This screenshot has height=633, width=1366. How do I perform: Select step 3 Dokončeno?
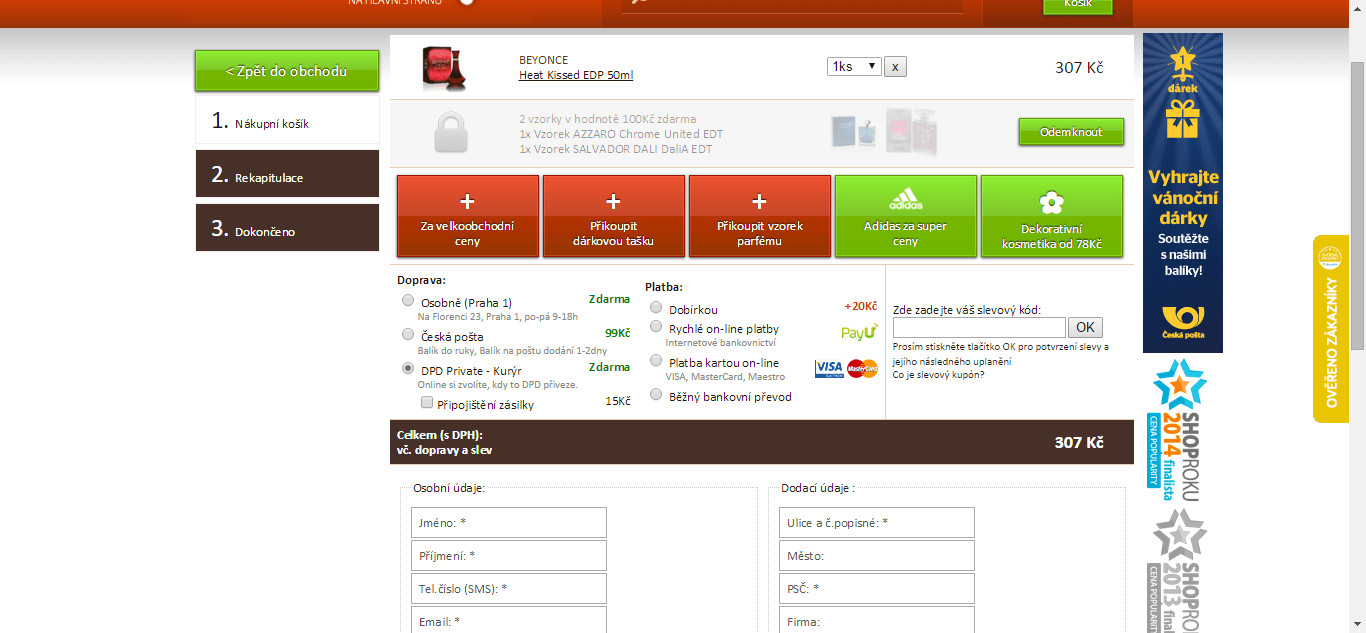pyautogui.click(x=287, y=228)
